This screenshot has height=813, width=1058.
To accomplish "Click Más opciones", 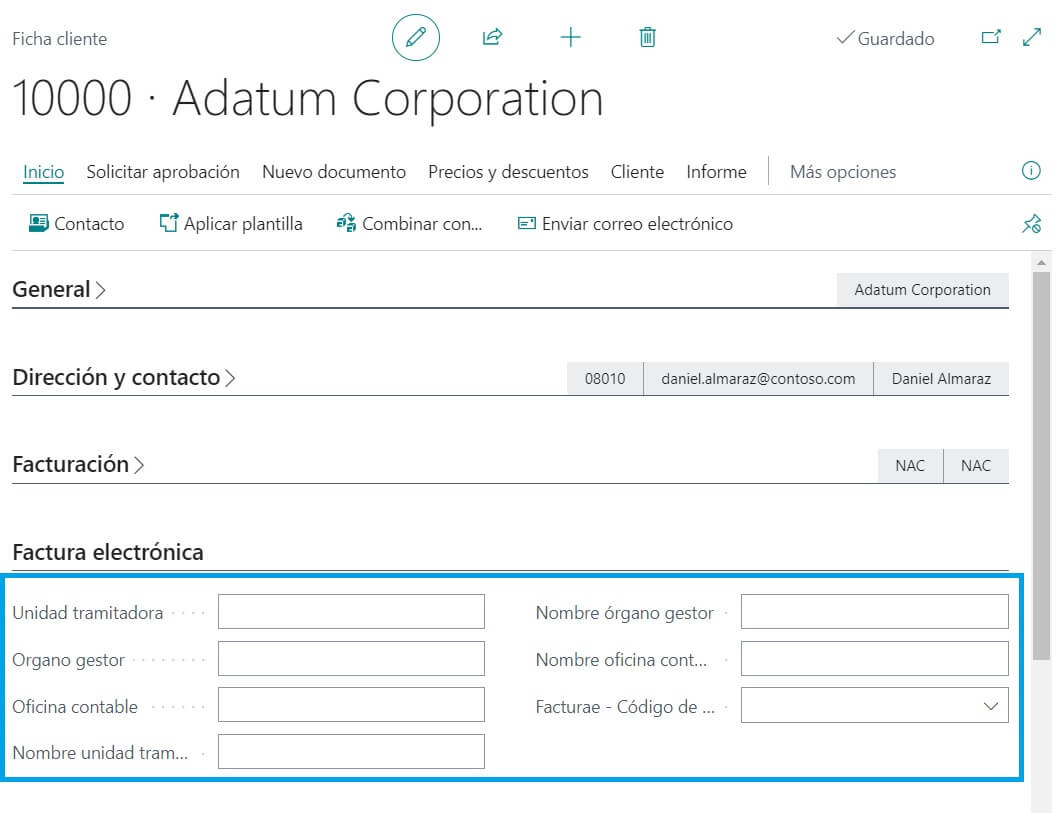I will (x=843, y=172).
